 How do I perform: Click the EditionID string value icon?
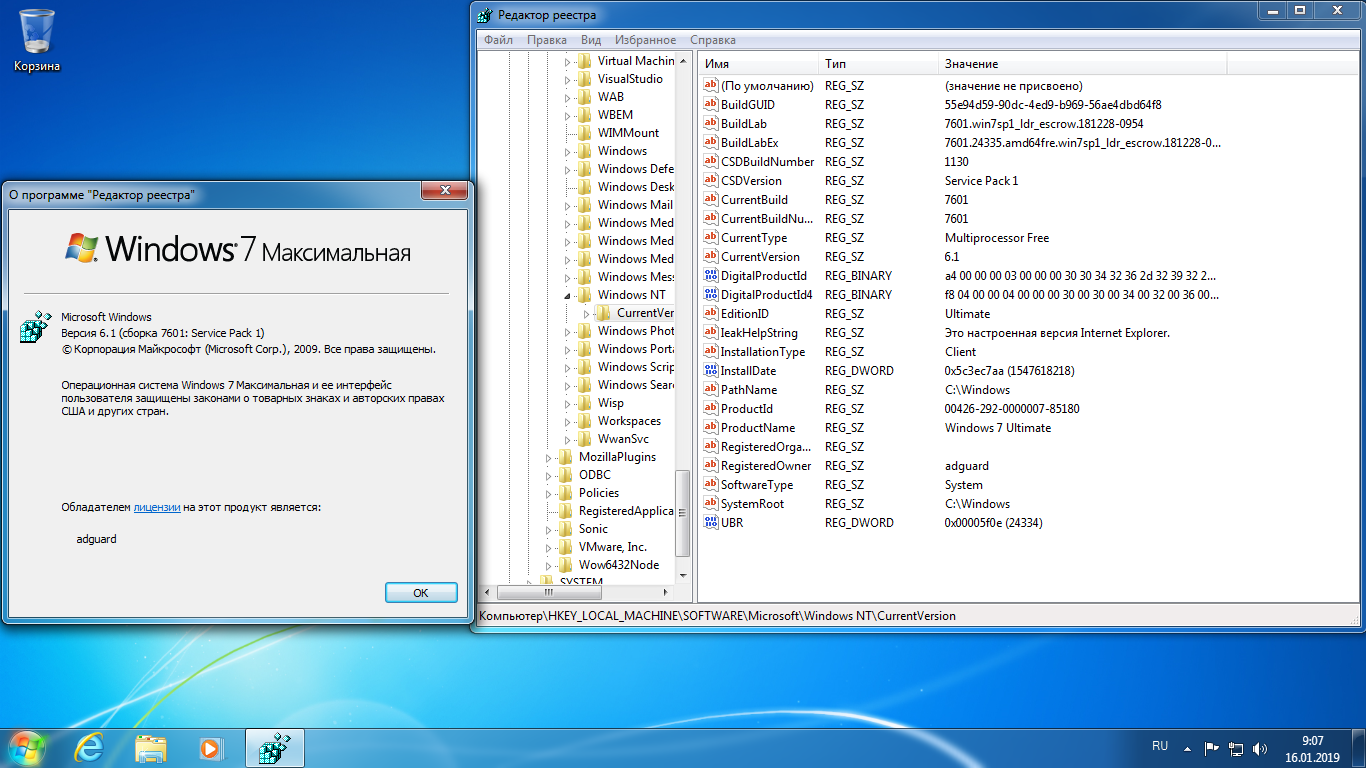pyautogui.click(x=711, y=314)
